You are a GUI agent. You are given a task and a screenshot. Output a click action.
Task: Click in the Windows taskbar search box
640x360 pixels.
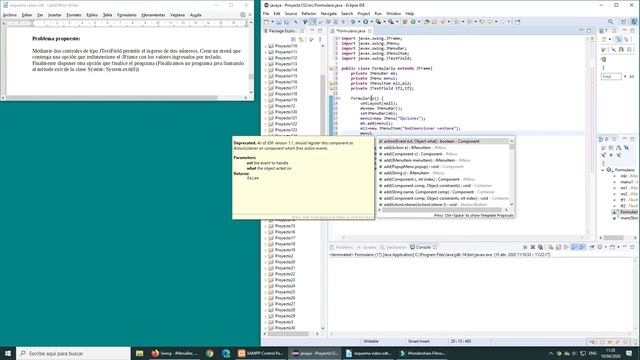coord(73,353)
